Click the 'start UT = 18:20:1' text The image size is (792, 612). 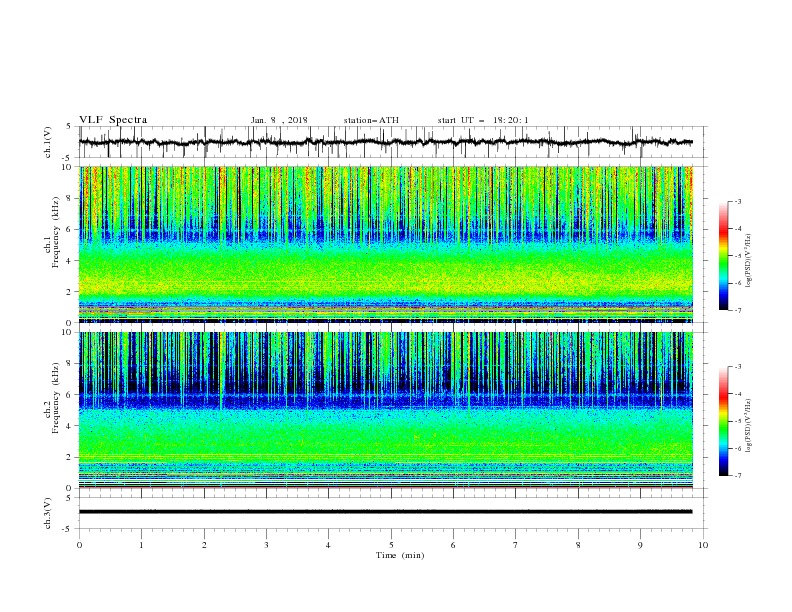483,120
